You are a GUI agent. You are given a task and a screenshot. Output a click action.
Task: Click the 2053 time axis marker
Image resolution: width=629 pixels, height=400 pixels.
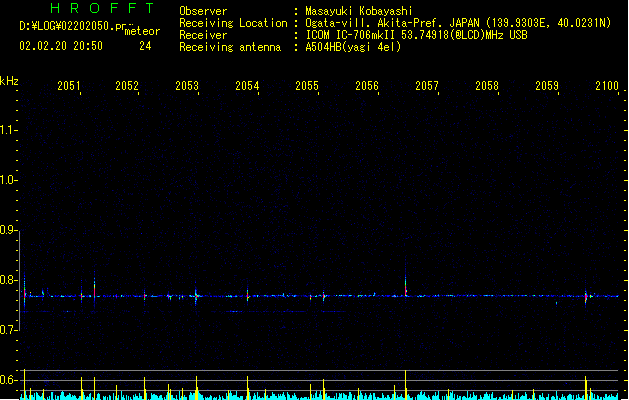point(187,86)
